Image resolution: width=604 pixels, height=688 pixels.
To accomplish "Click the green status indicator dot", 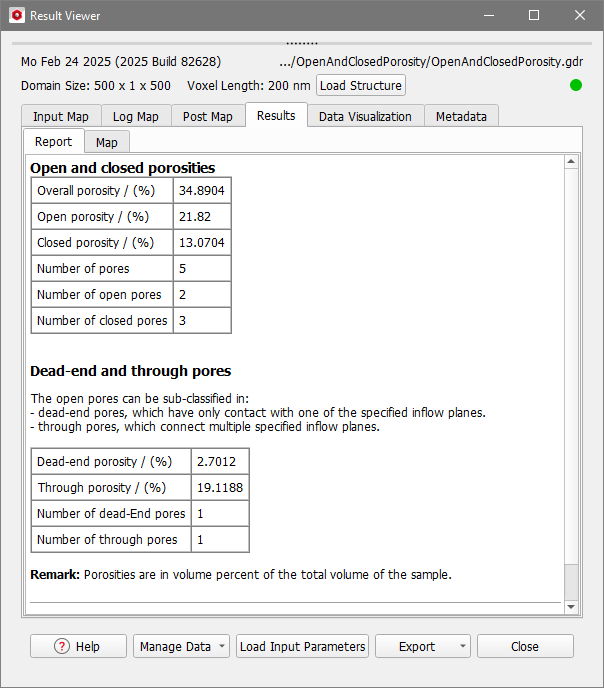I will click(x=575, y=85).
